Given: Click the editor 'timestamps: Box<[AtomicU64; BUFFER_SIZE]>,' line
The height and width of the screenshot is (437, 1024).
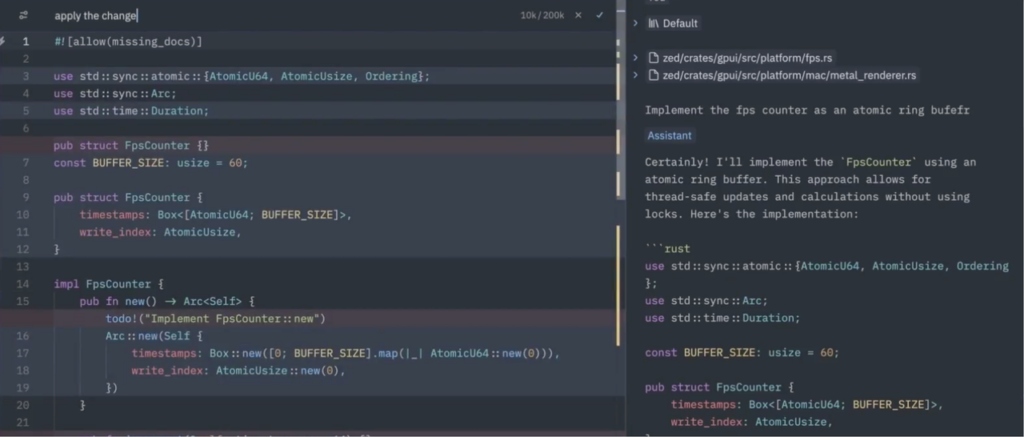Looking at the screenshot, I should (216, 214).
